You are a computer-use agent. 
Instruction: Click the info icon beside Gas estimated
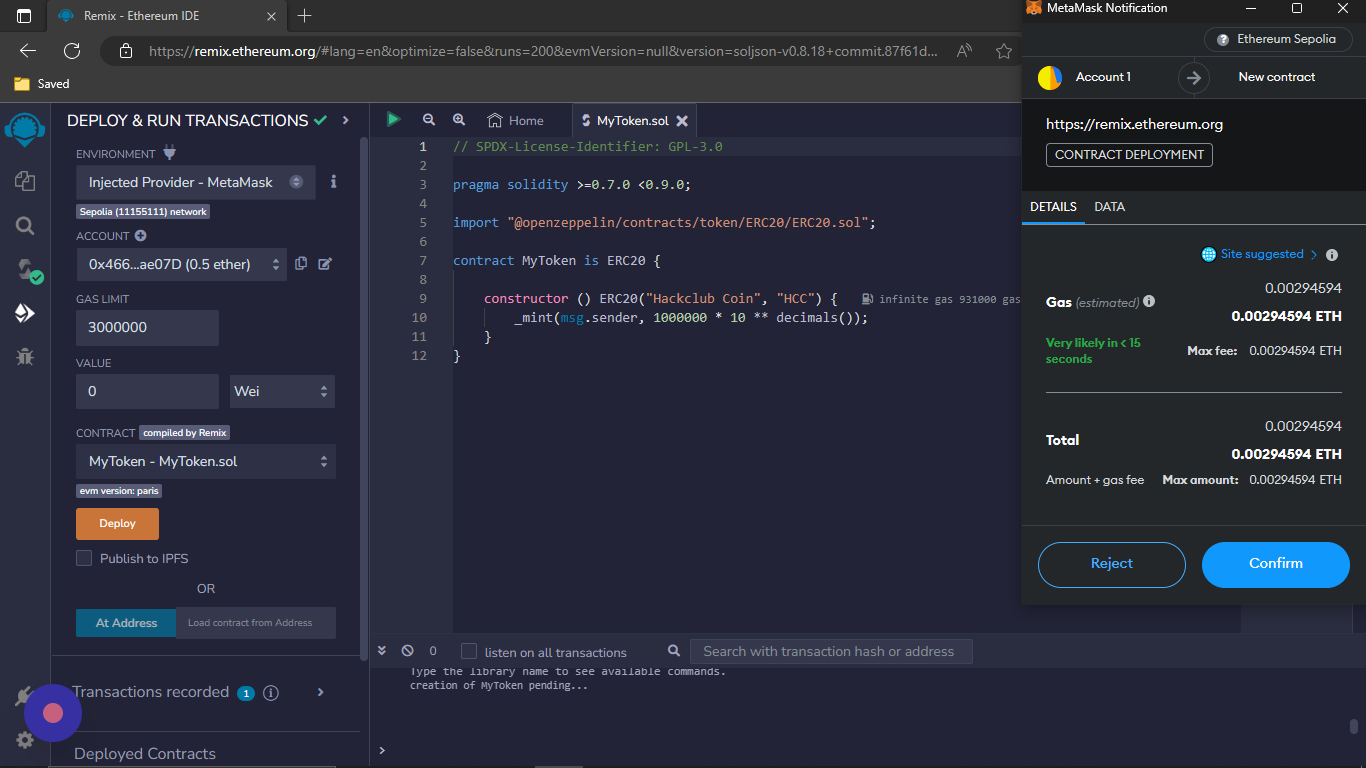pyautogui.click(x=1149, y=301)
